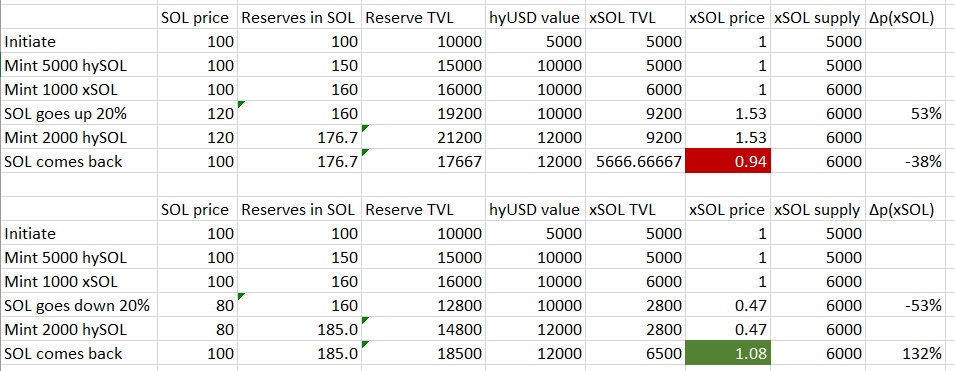Select 2800 xSOL TVL in "SOL goes down 20%" row
The height and width of the screenshot is (371, 955).
635,305
